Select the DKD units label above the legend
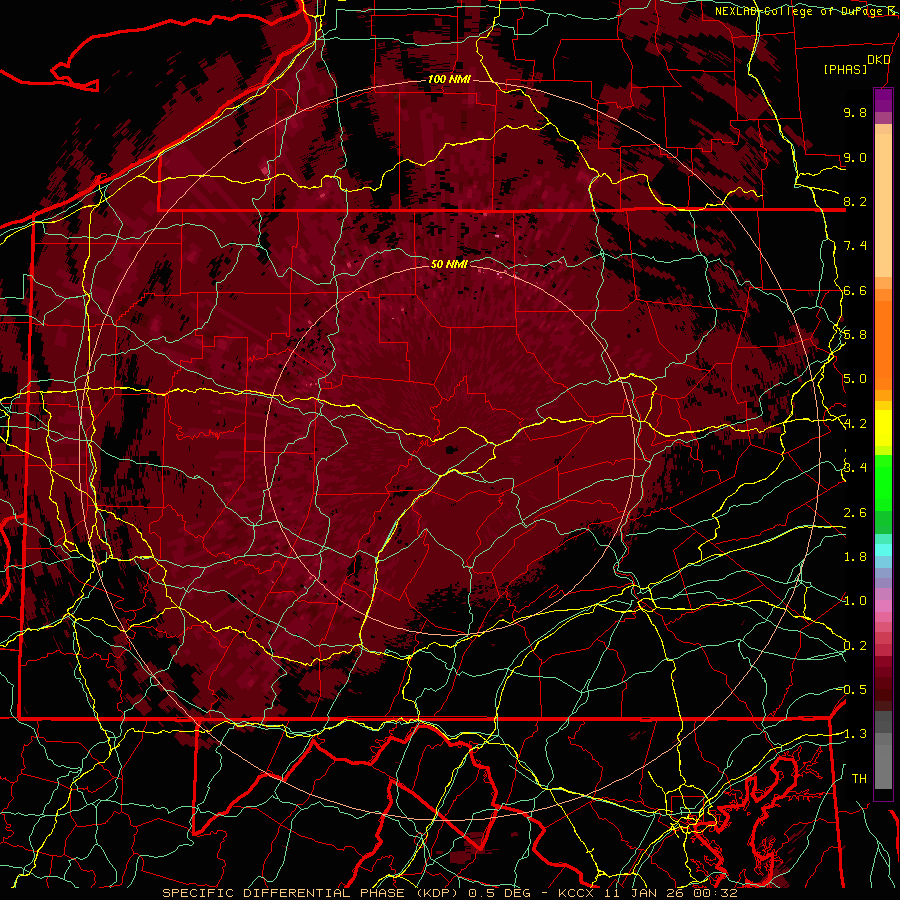The image size is (900, 900). [x=878, y=60]
